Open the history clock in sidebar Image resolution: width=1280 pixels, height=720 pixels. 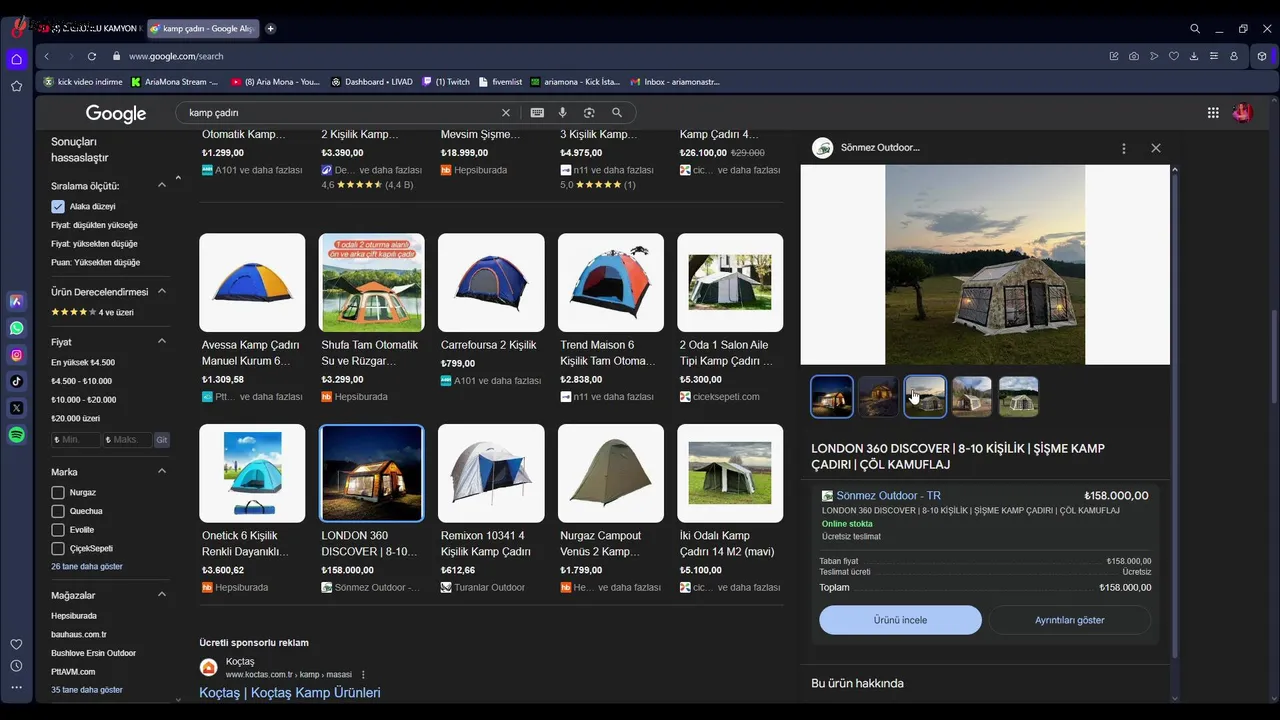click(16, 666)
